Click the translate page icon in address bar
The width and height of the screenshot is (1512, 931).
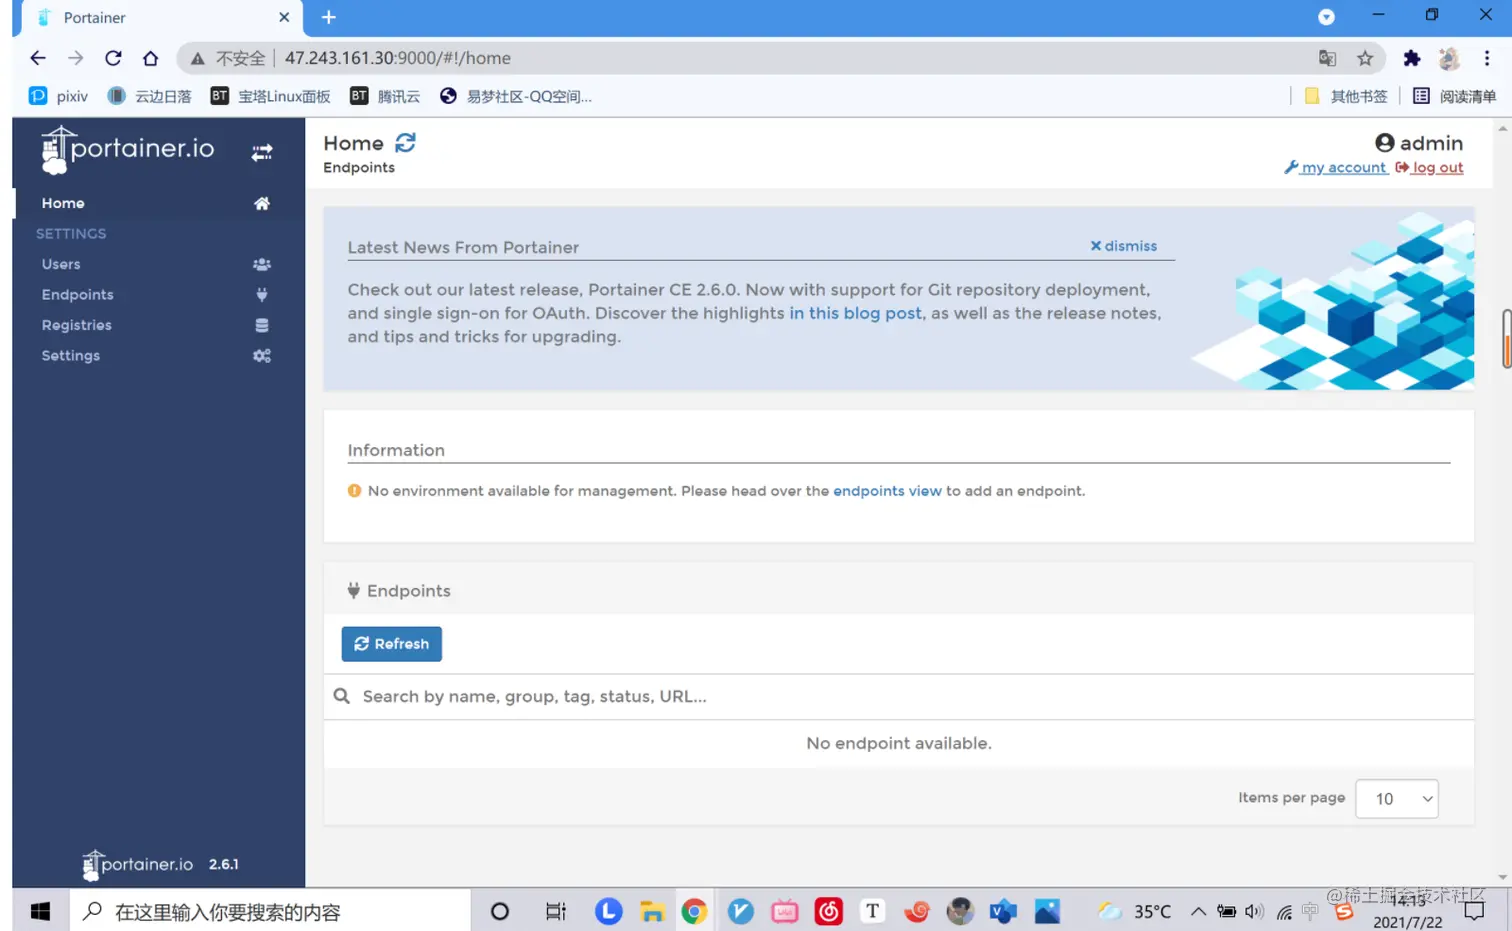coord(1327,58)
